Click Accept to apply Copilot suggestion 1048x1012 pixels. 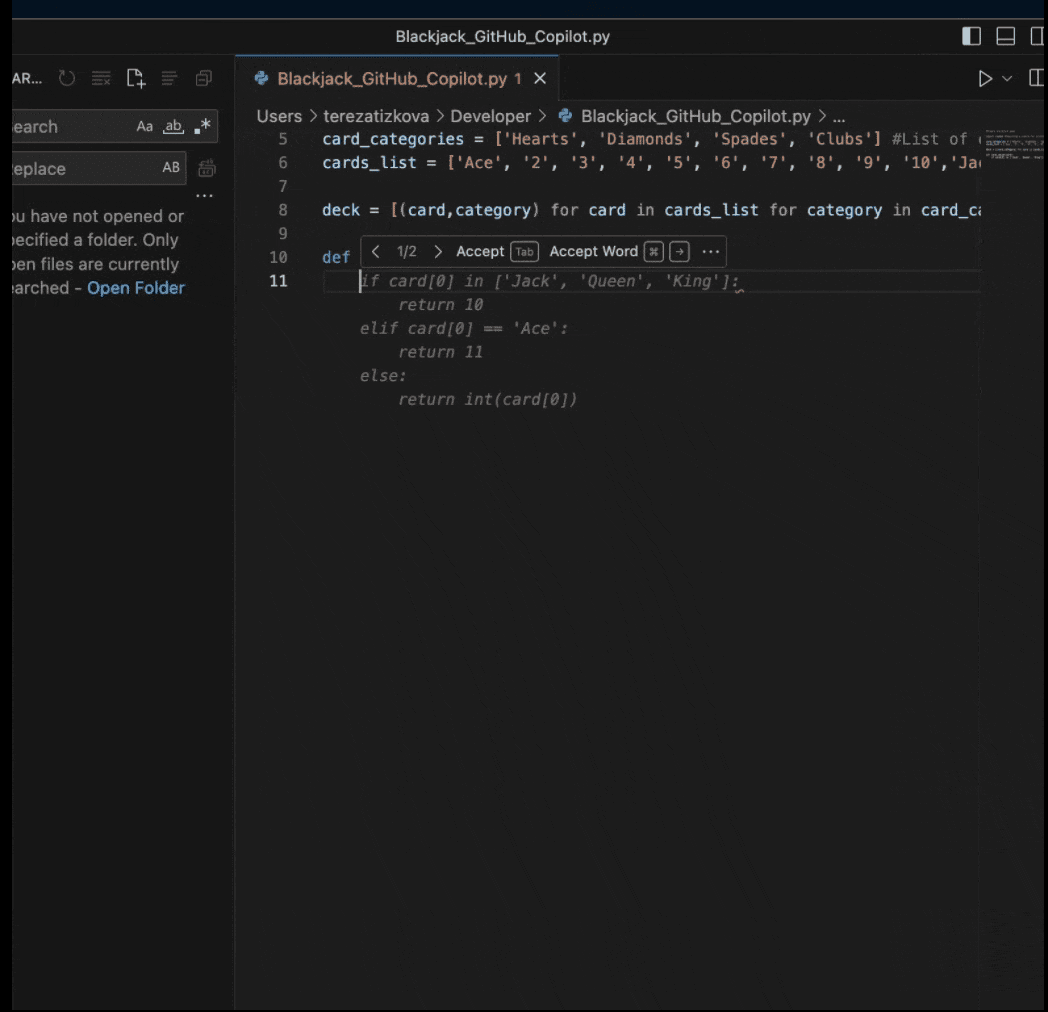[x=480, y=252]
